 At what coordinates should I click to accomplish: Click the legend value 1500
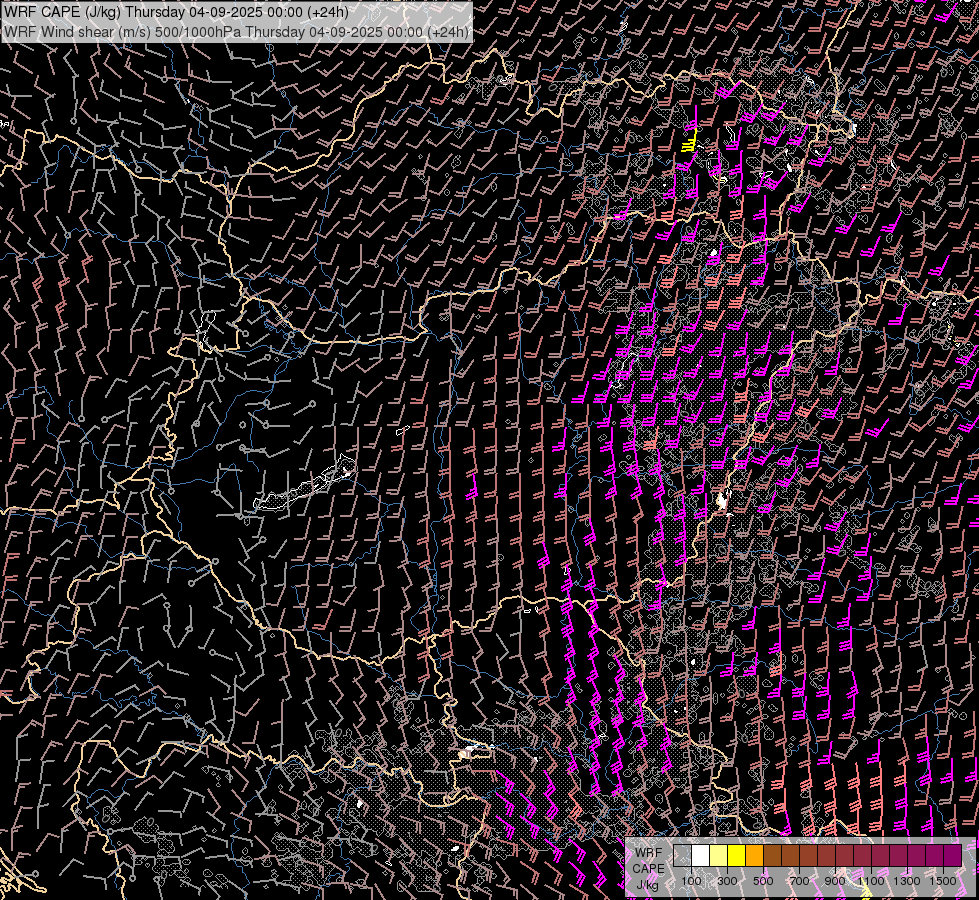(943, 881)
